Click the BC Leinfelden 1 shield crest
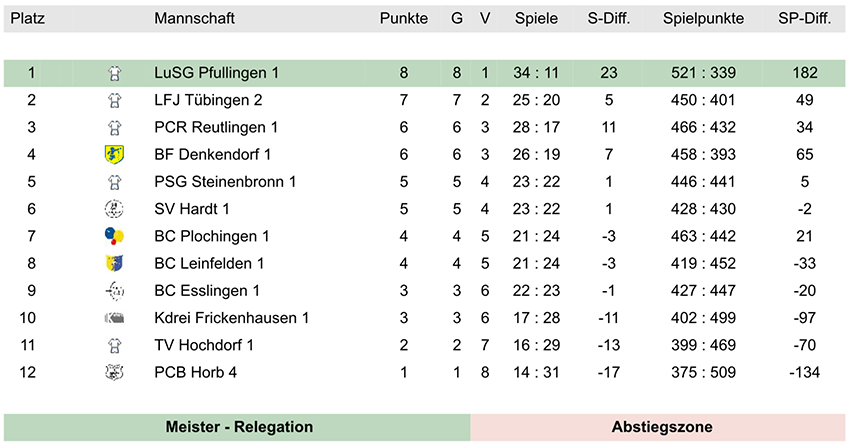The height and width of the screenshot is (443, 850). click(x=114, y=263)
